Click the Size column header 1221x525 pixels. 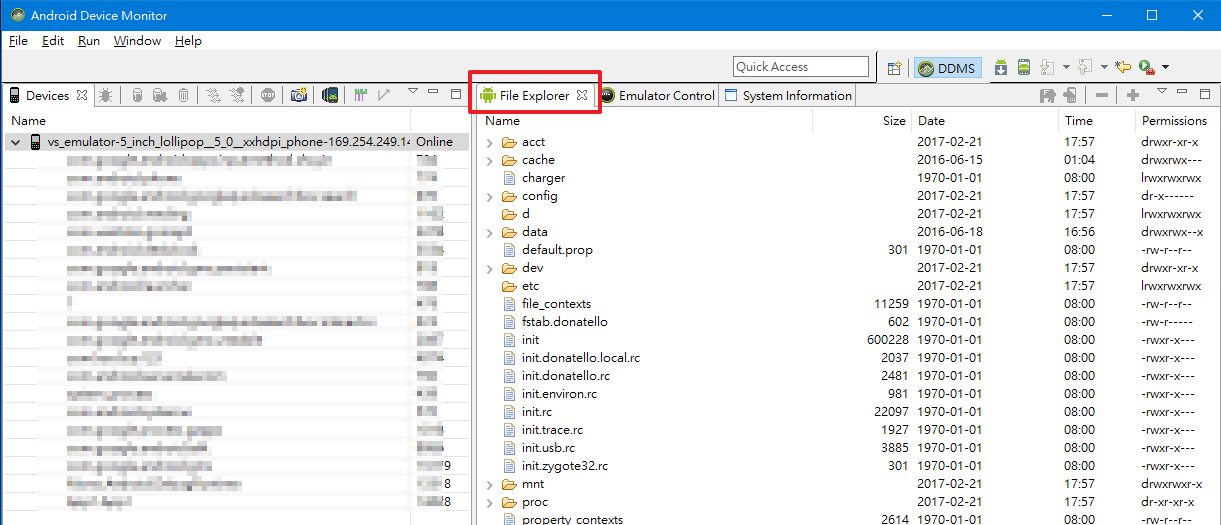(862, 121)
